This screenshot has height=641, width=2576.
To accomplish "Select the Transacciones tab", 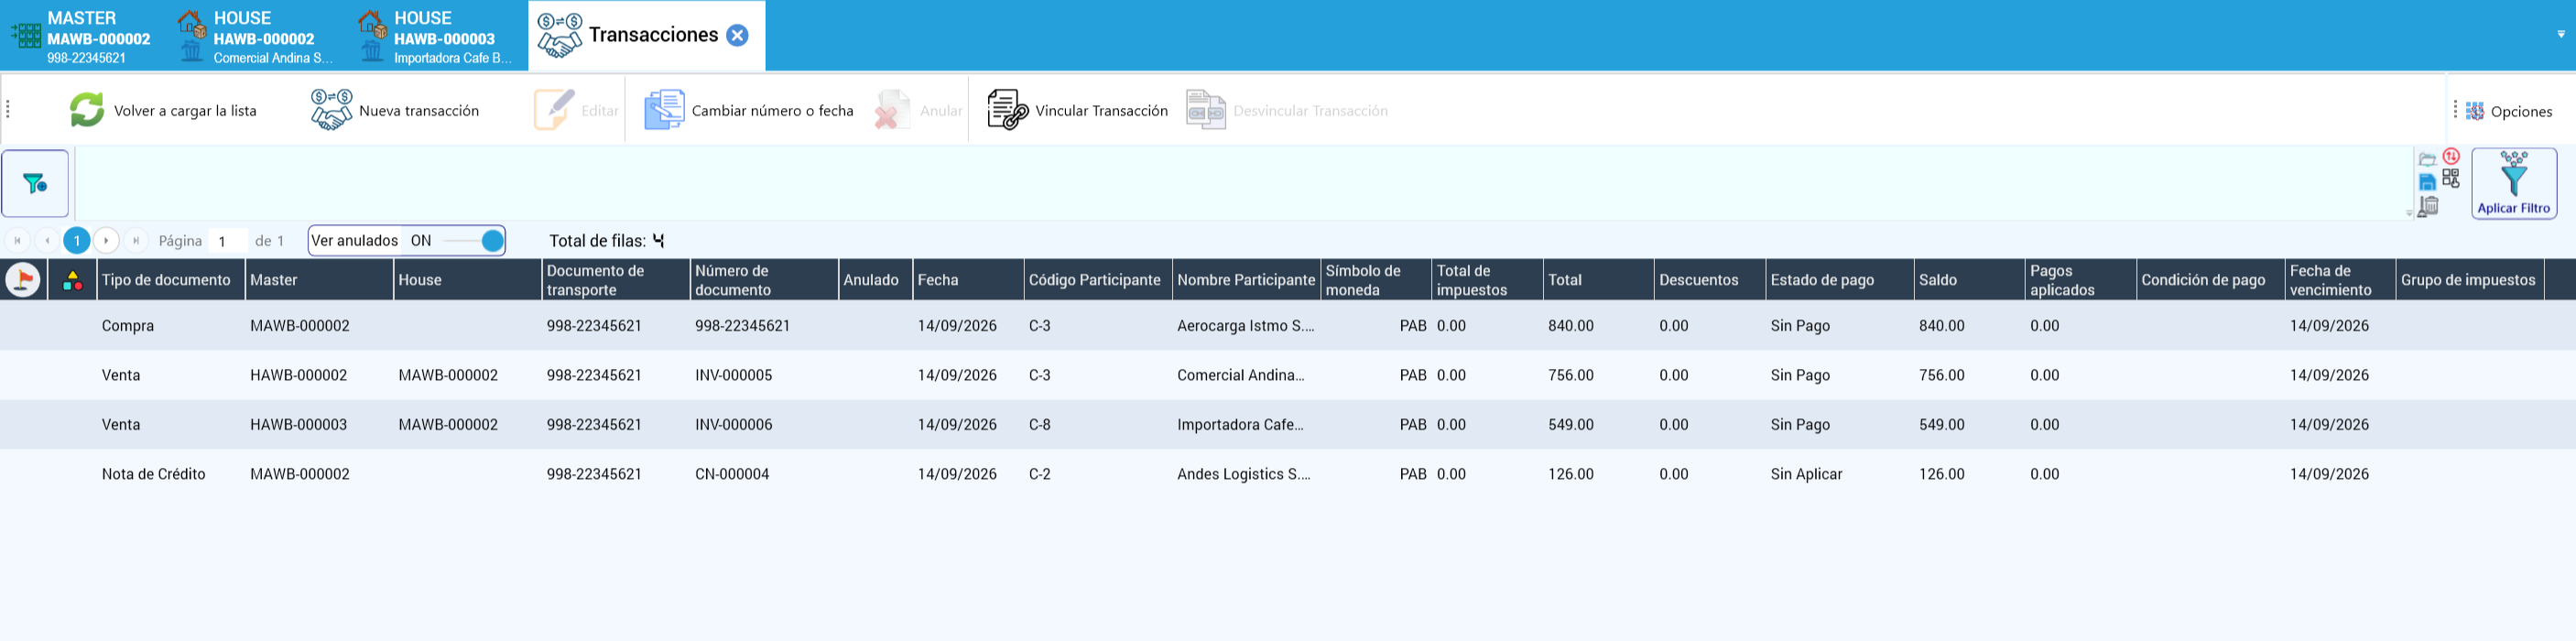I will [x=647, y=36].
